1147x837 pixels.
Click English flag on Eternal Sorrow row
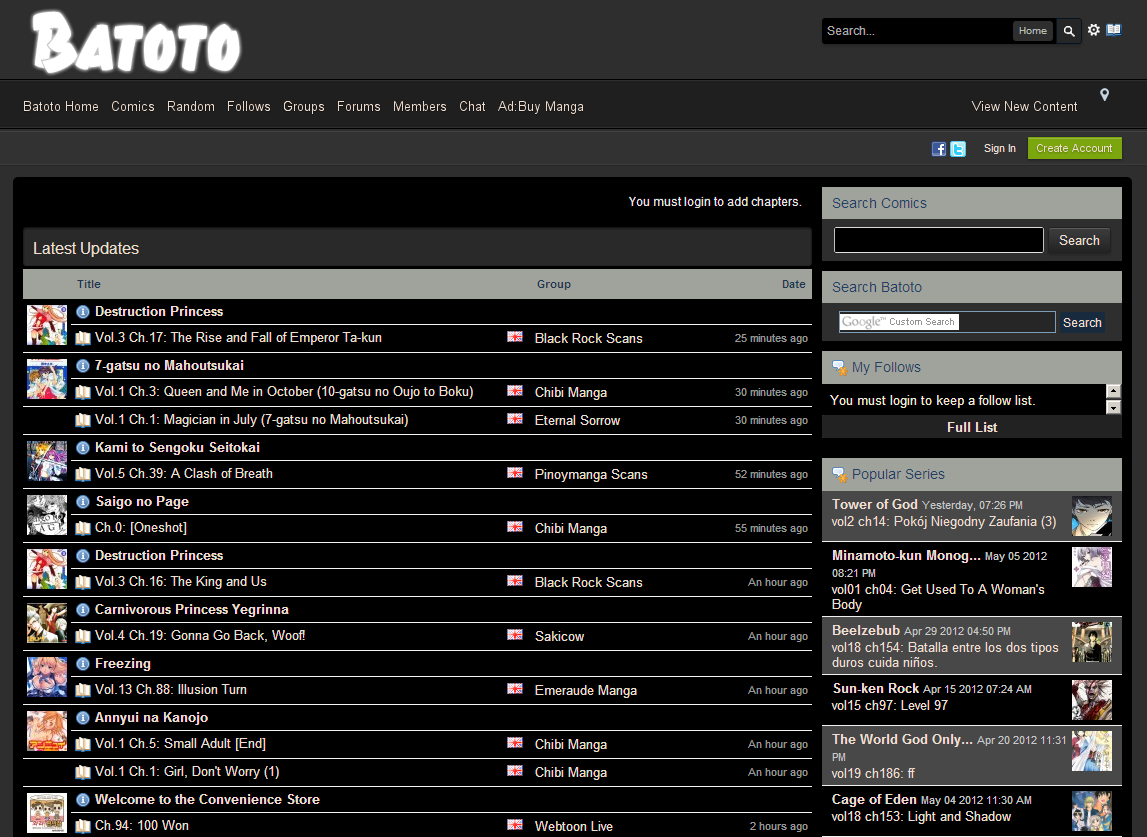pyautogui.click(x=515, y=418)
